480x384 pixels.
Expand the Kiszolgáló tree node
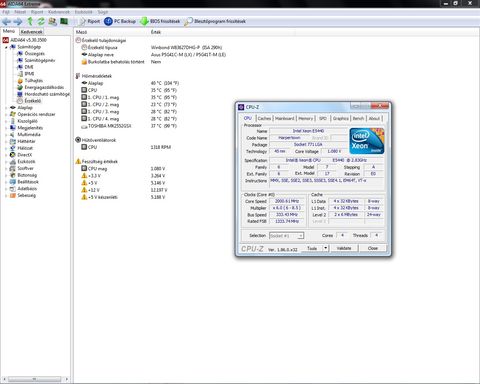click(x=6, y=121)
